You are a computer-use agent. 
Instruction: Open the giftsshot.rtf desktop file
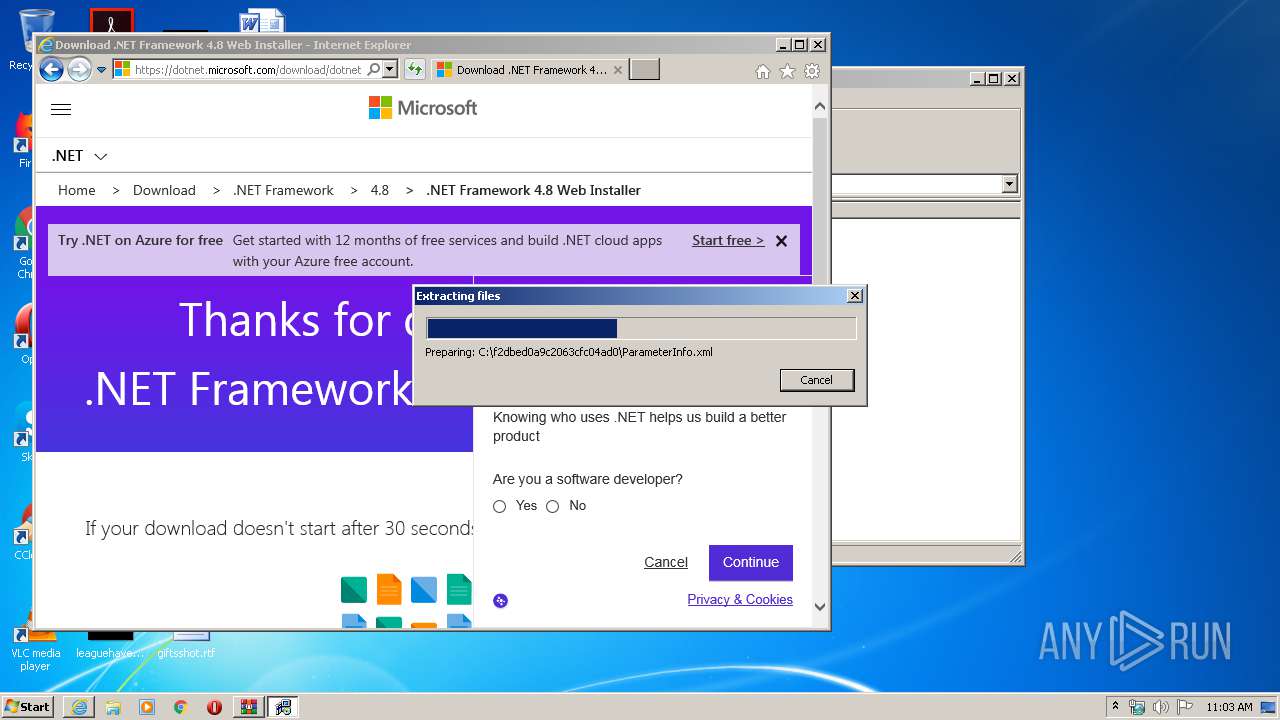point(186,645)
